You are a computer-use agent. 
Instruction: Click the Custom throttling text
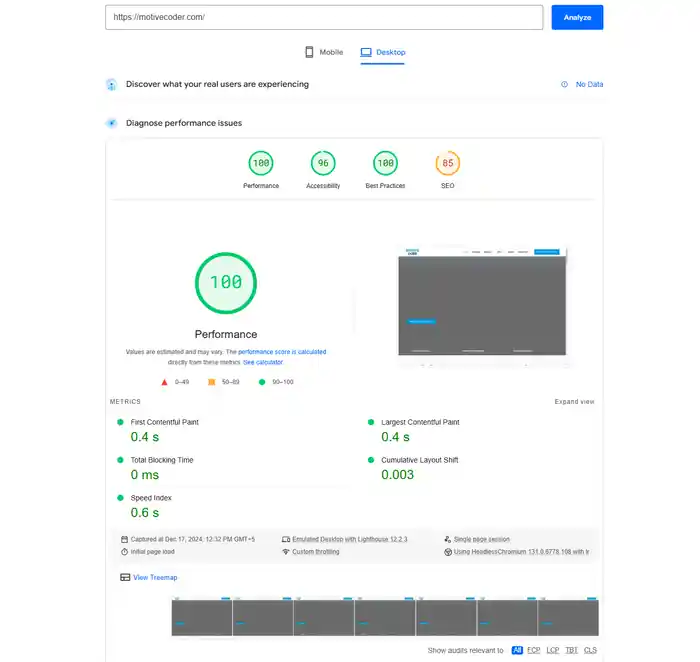pyautogui.click(x=316, y=552)
